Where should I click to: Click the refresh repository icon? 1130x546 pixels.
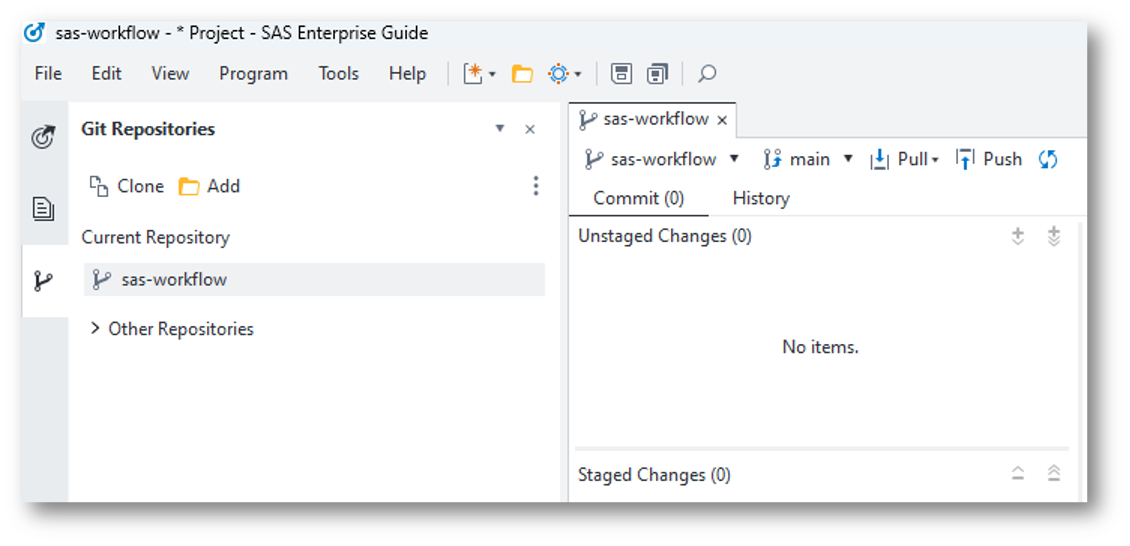coord(1048,159)
